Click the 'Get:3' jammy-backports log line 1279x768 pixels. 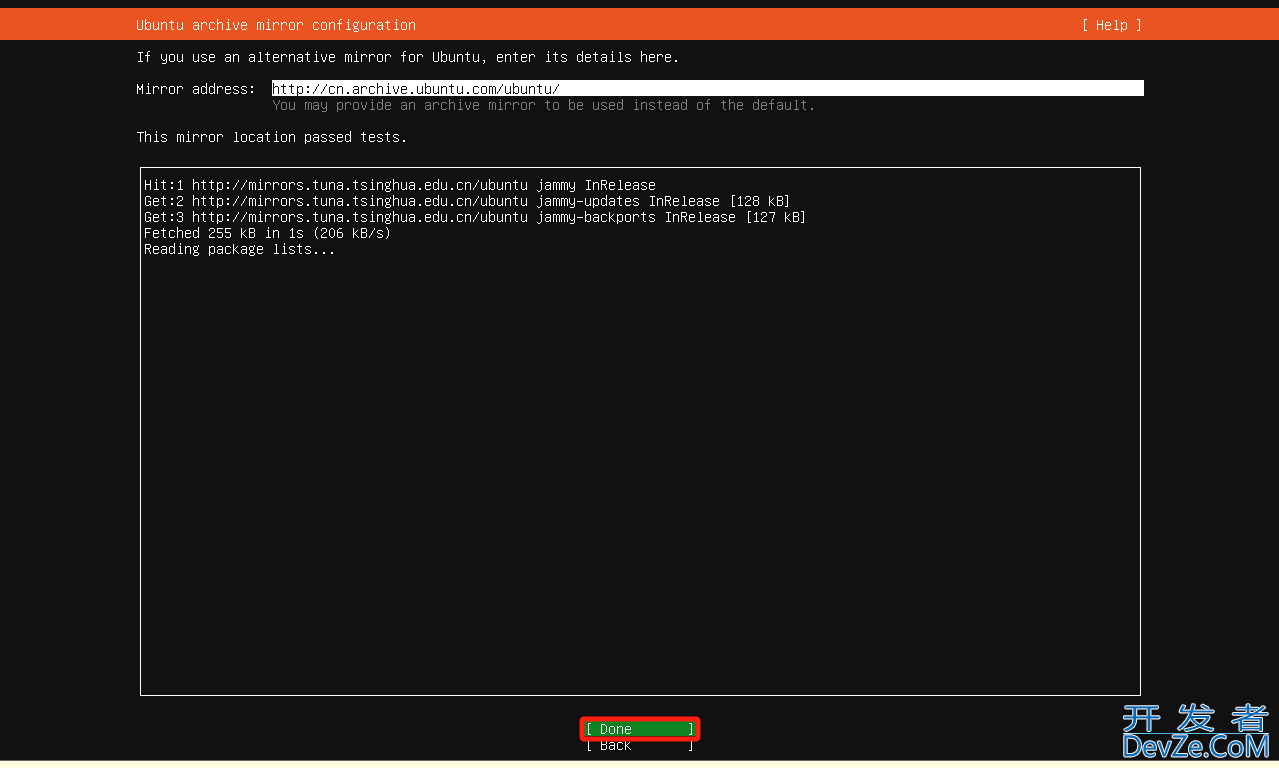click(475, 217)
